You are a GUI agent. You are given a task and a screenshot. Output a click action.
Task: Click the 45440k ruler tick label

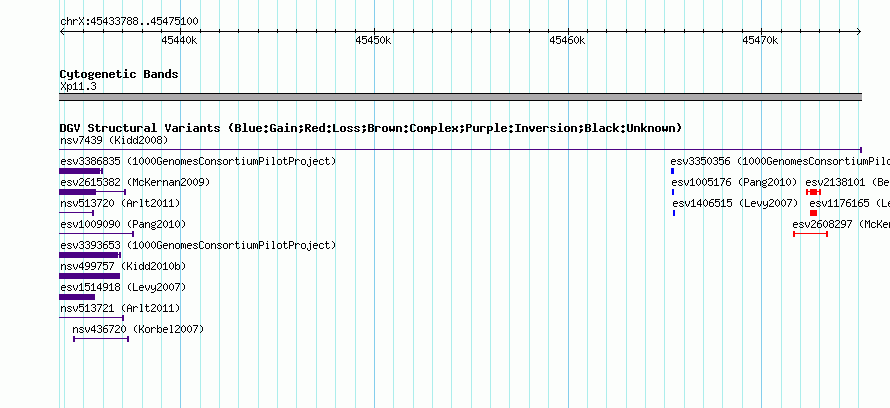[x=179, y=40]
